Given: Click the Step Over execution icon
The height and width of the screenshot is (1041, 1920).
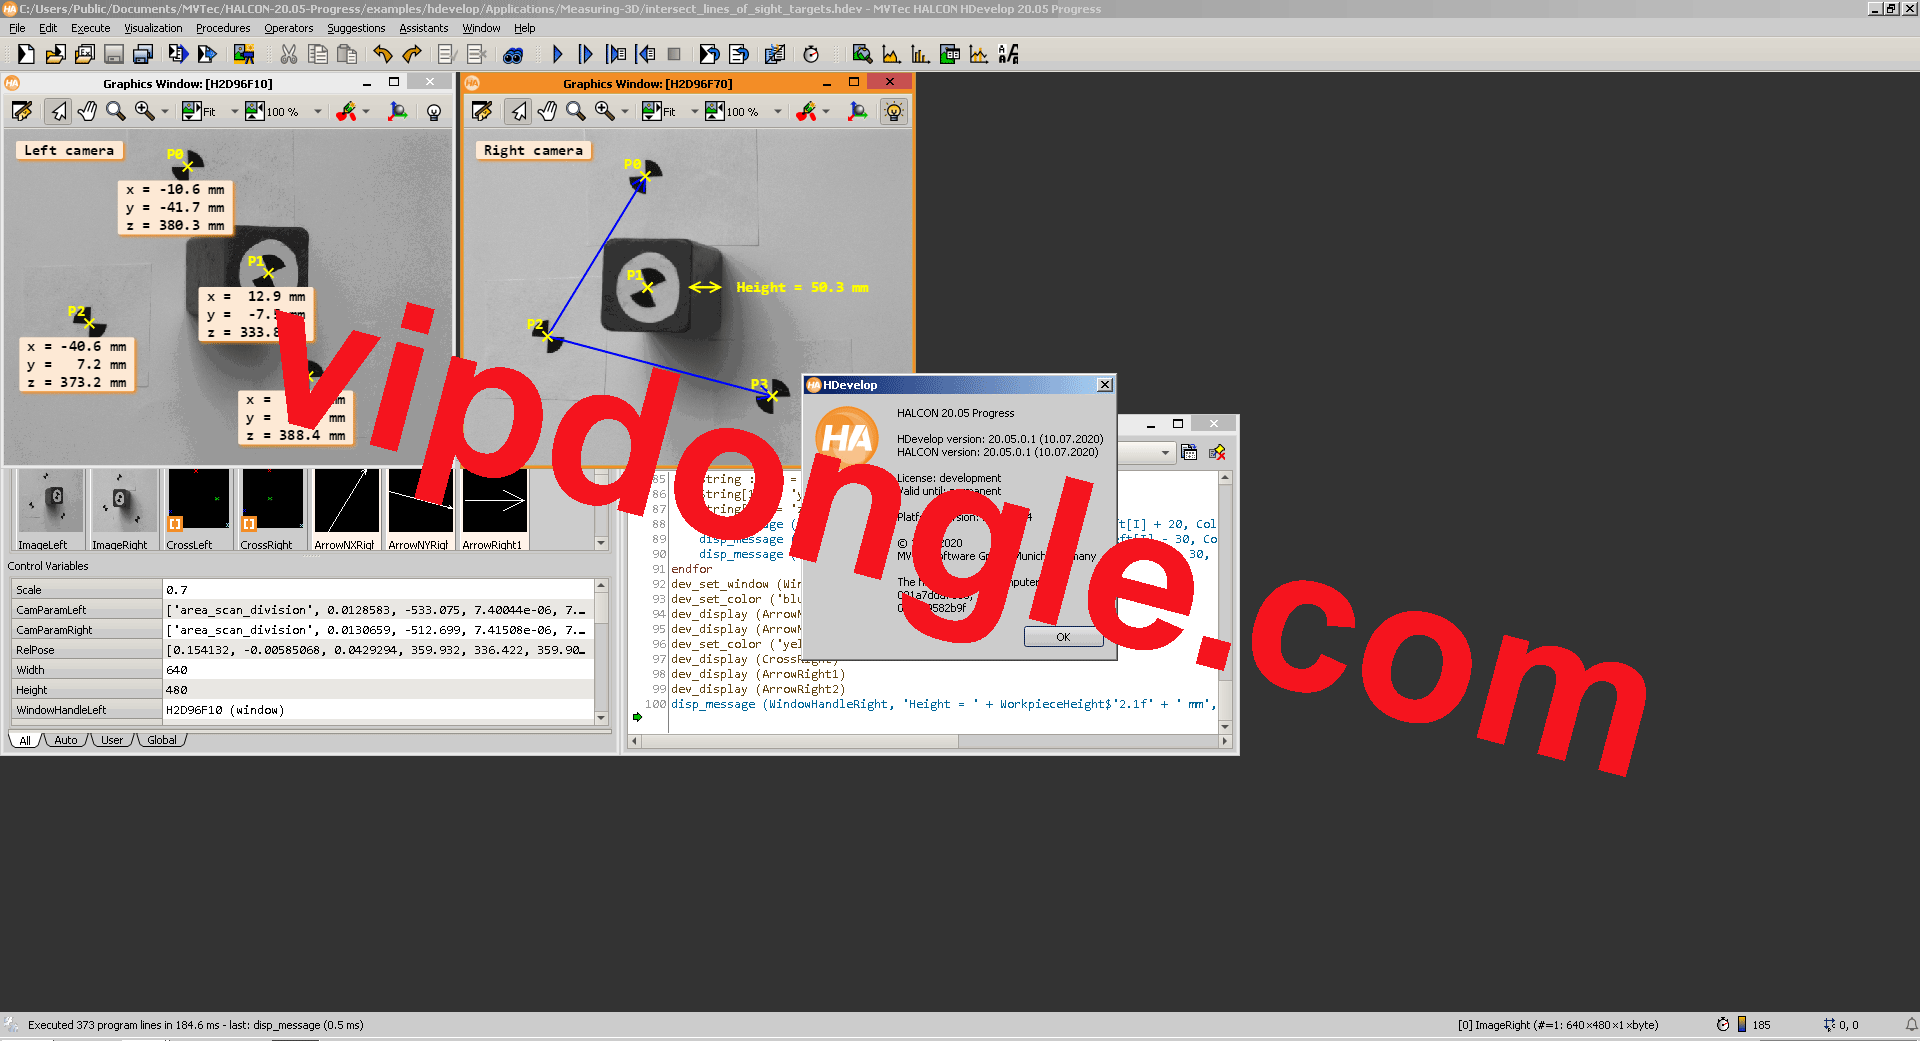Looking at the screenshot, I should (586, 54).
